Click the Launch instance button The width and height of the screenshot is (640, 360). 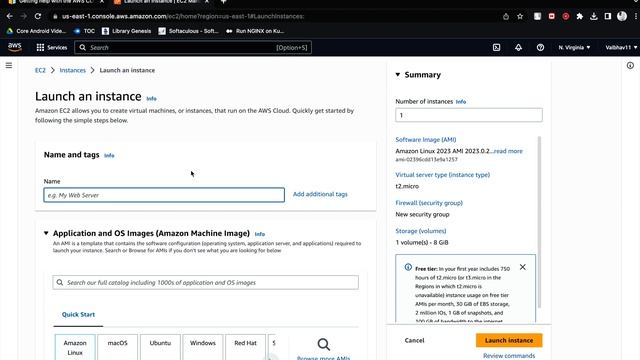pyautogui.click(x=509, y=340)
